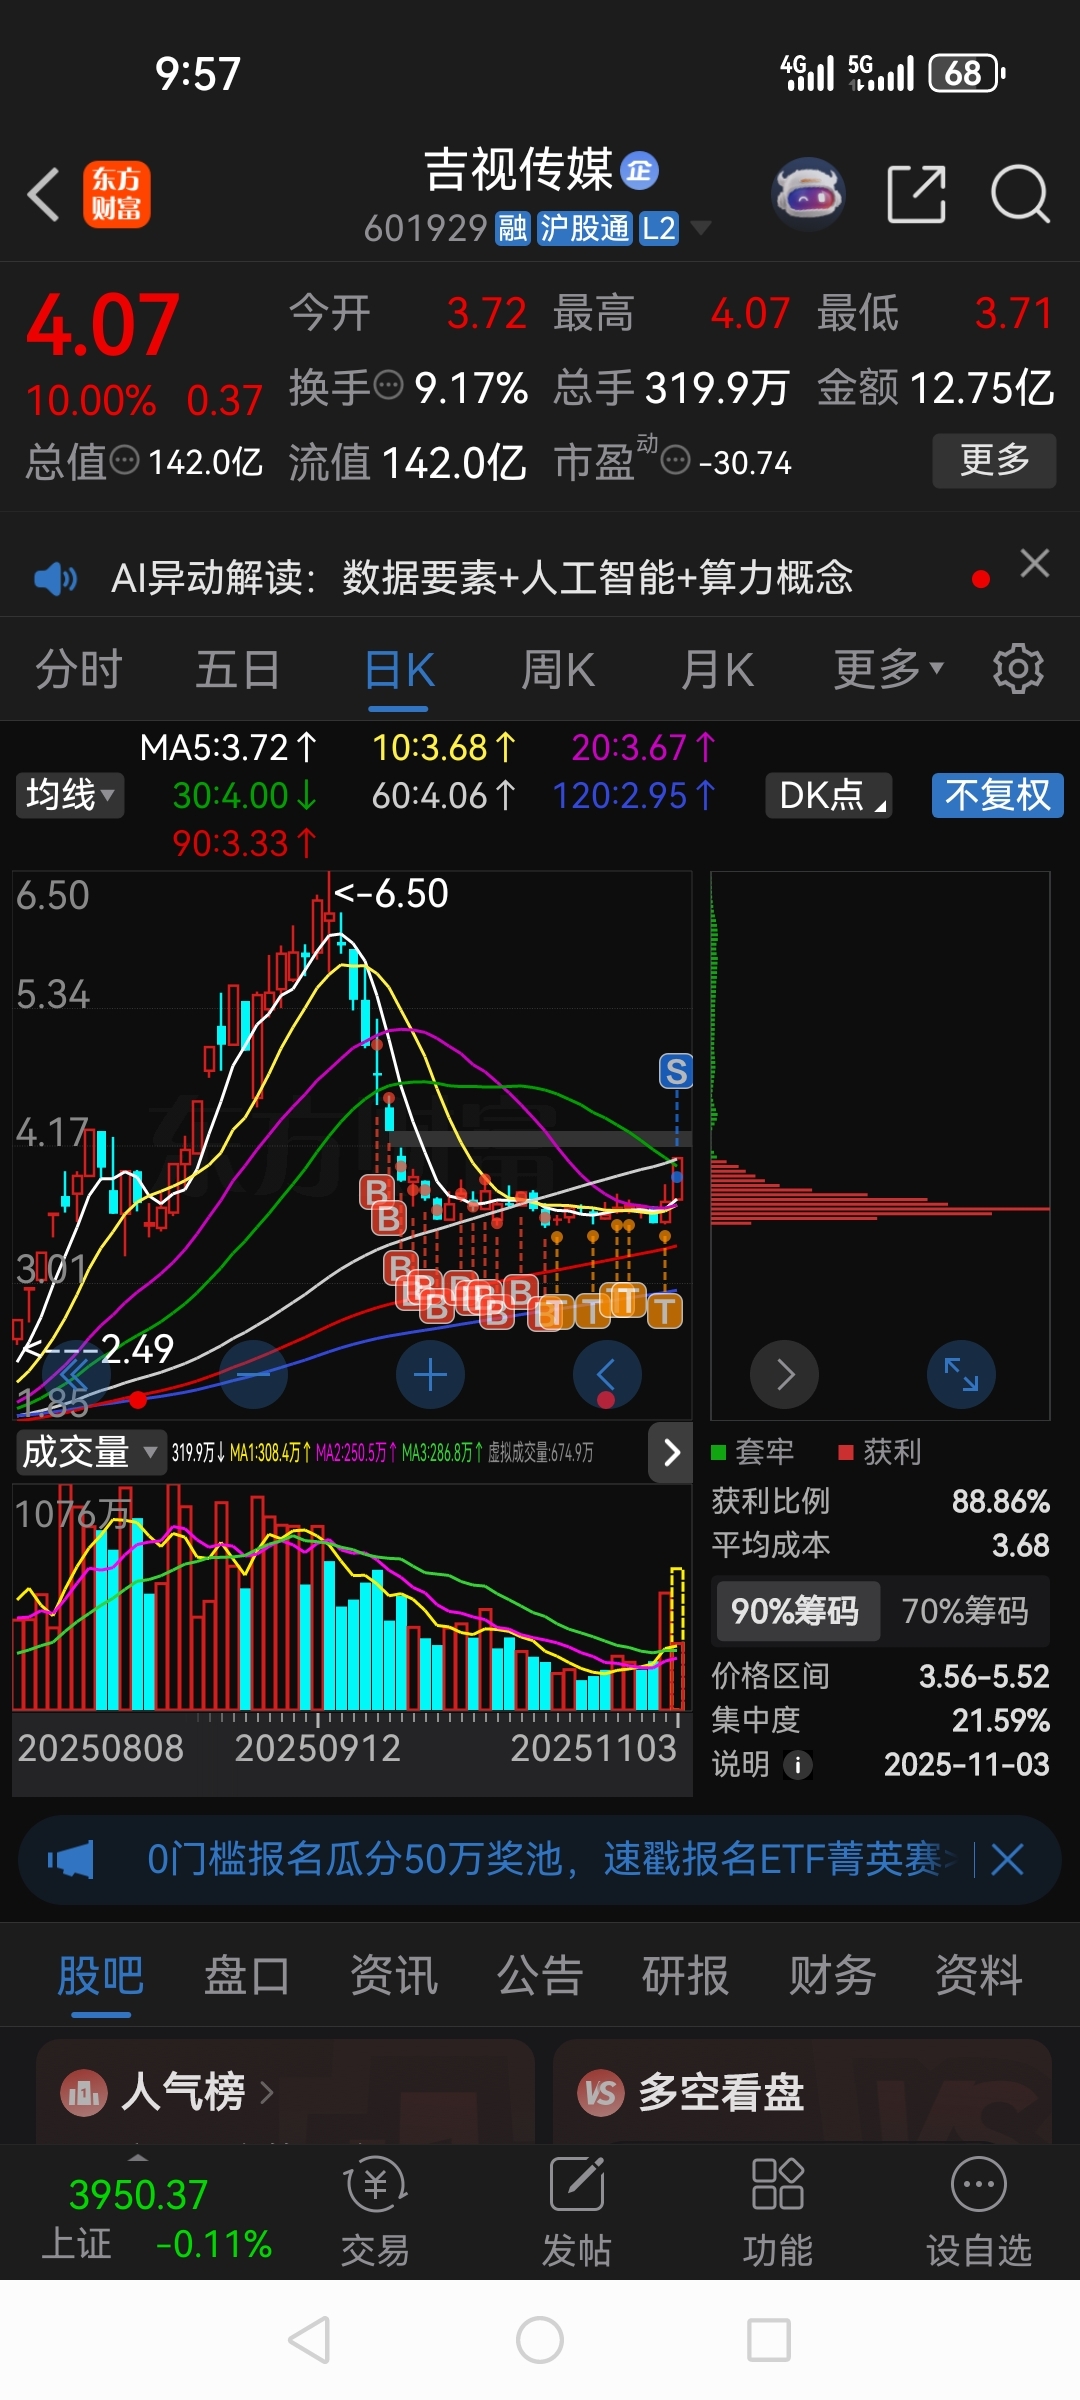Tap the back arrow icon

[44, 194]
